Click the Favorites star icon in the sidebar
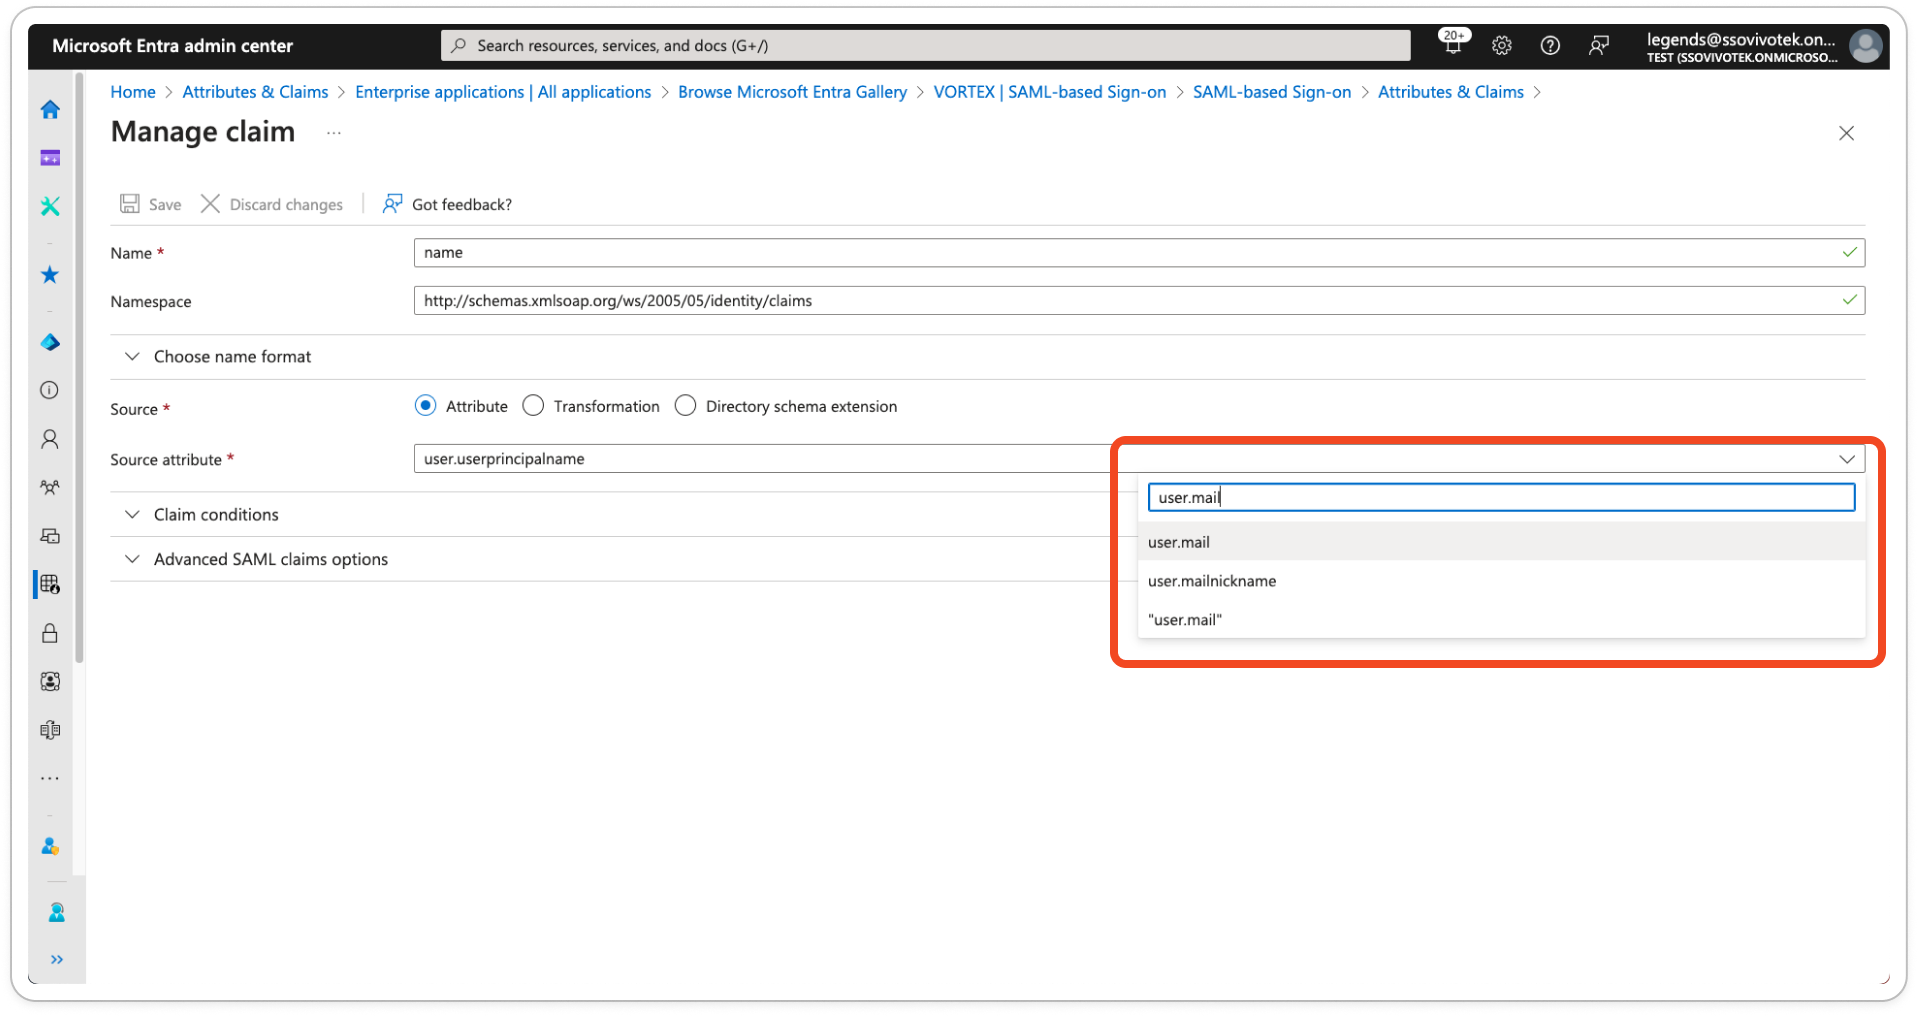1918x1016 pixels. (x=49, y=274)
